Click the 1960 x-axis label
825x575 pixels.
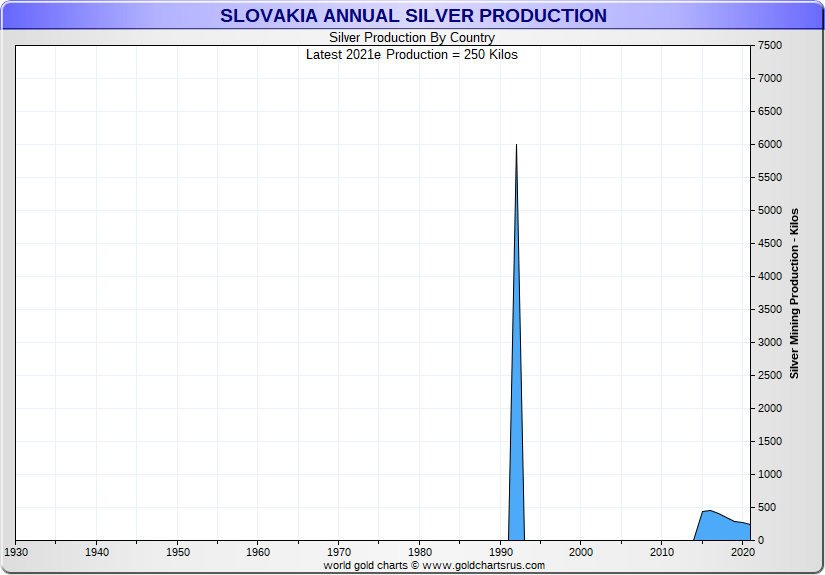click(258, 552)
